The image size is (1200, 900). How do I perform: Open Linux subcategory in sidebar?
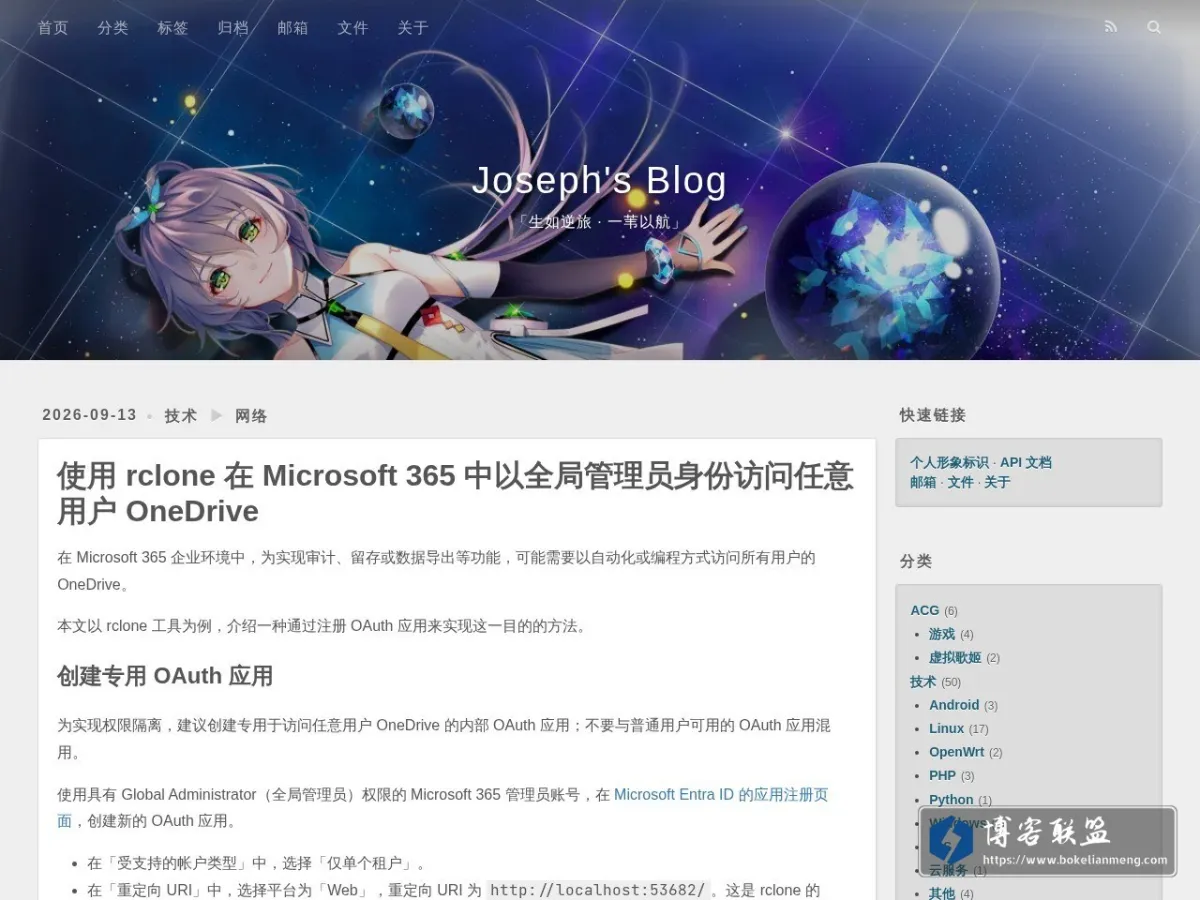[946, 729]
